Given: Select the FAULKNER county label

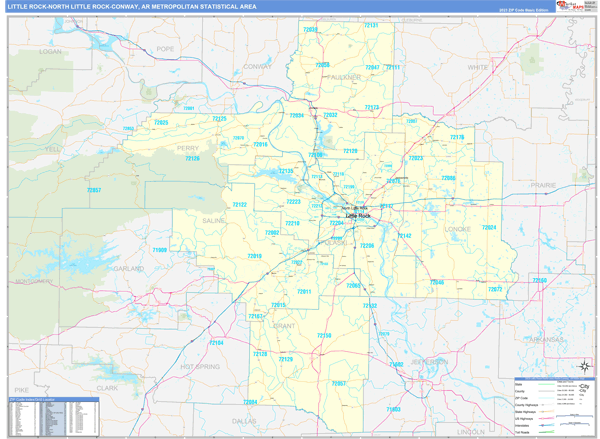Looking at the screenshot, I should tap(344, 77).
